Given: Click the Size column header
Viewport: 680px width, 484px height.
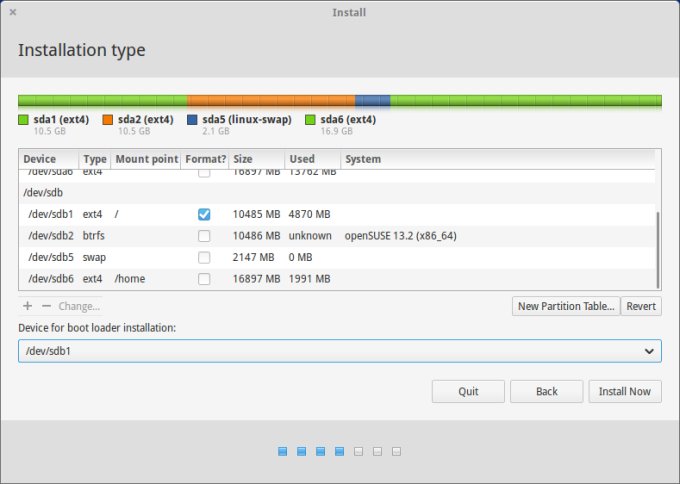Looking at the screenshot, I should click(x=243, y=159).
